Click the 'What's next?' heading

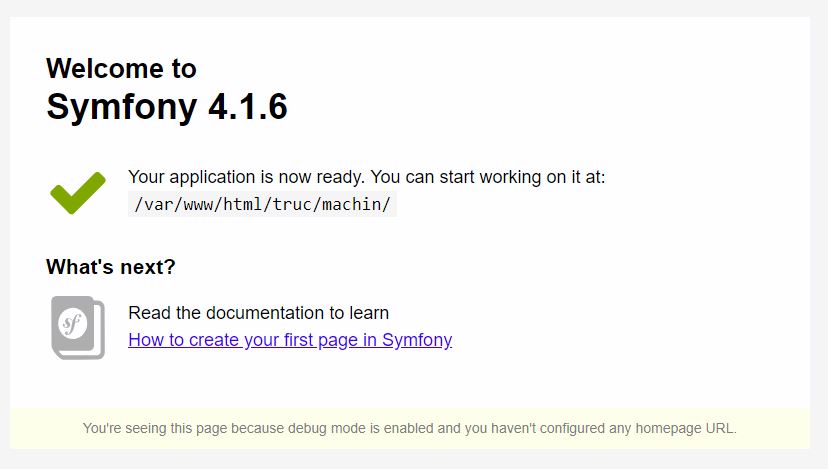111,267
